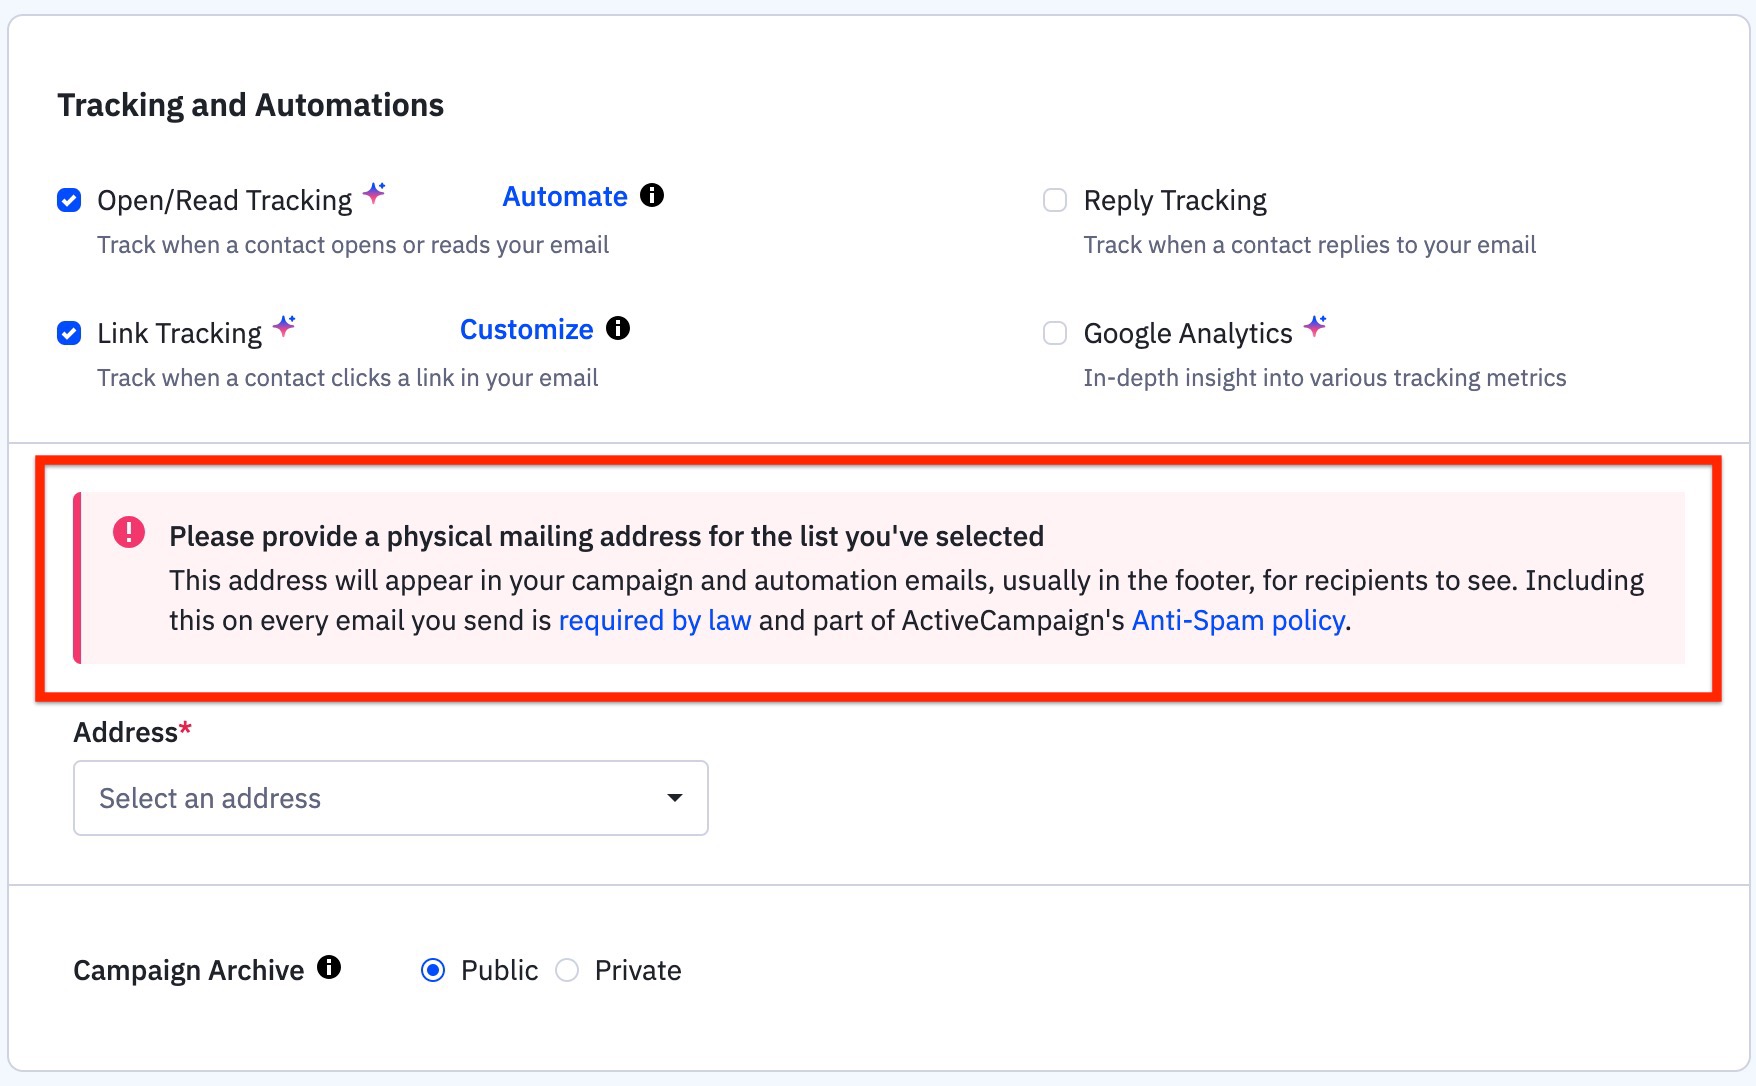
Task: Click sparkle icon beside Link Tracking
Action: pos(284,326)
